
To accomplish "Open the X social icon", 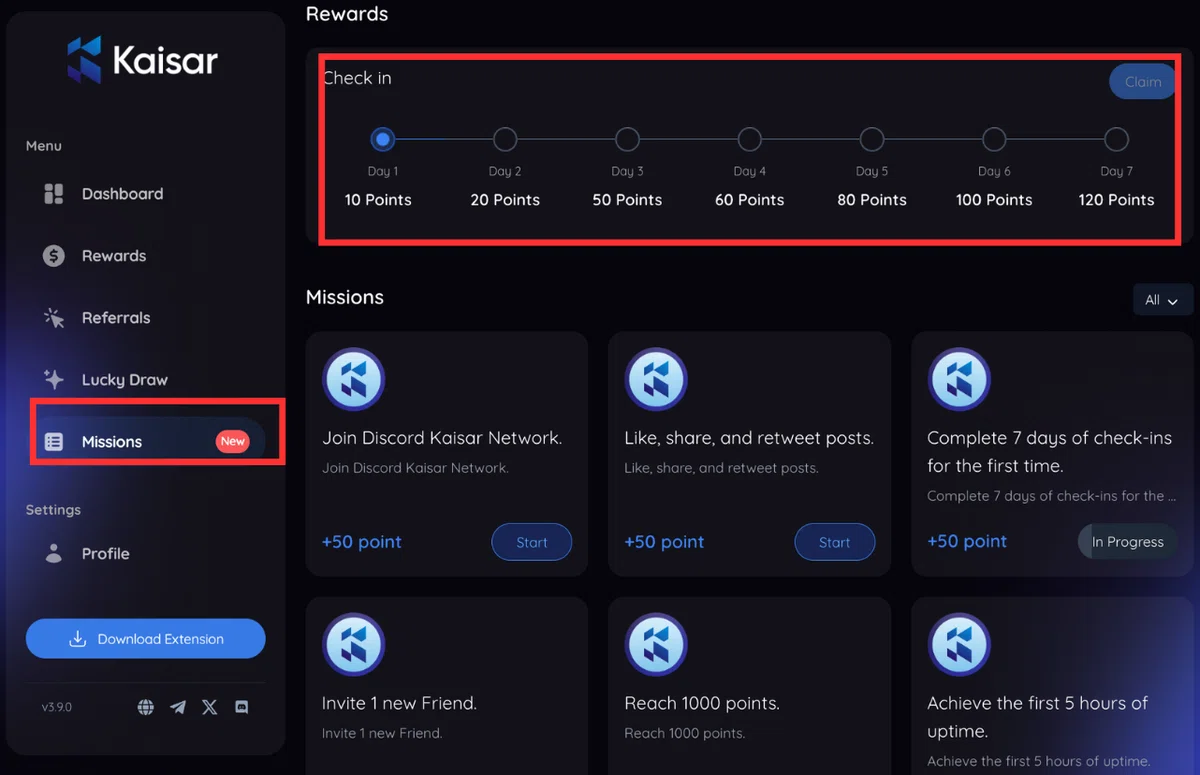I will 209,707.
